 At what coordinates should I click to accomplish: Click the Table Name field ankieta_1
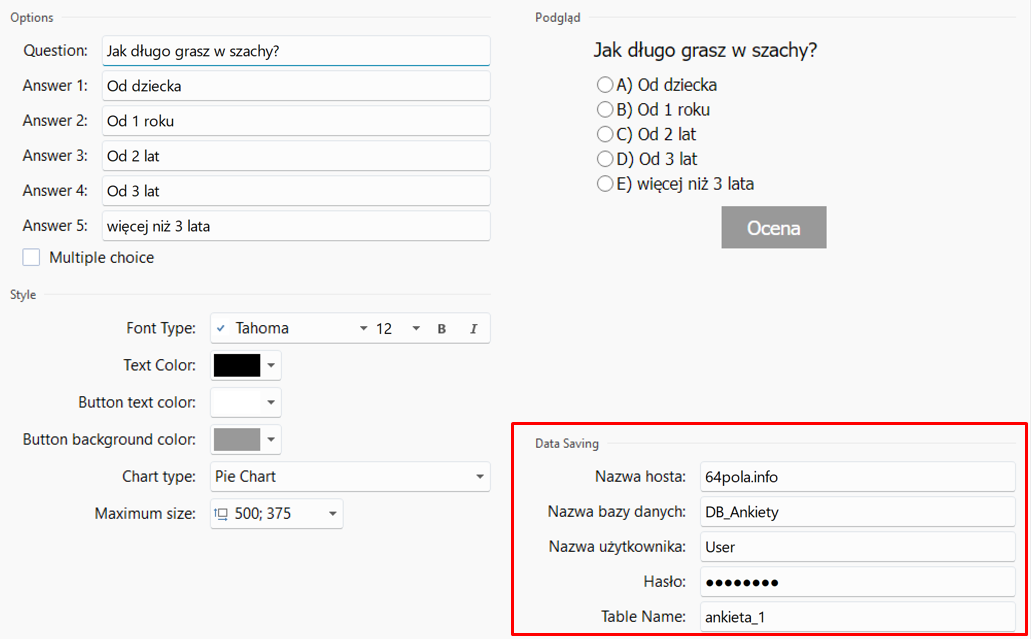pyautogui.click(x=857, y=617)
